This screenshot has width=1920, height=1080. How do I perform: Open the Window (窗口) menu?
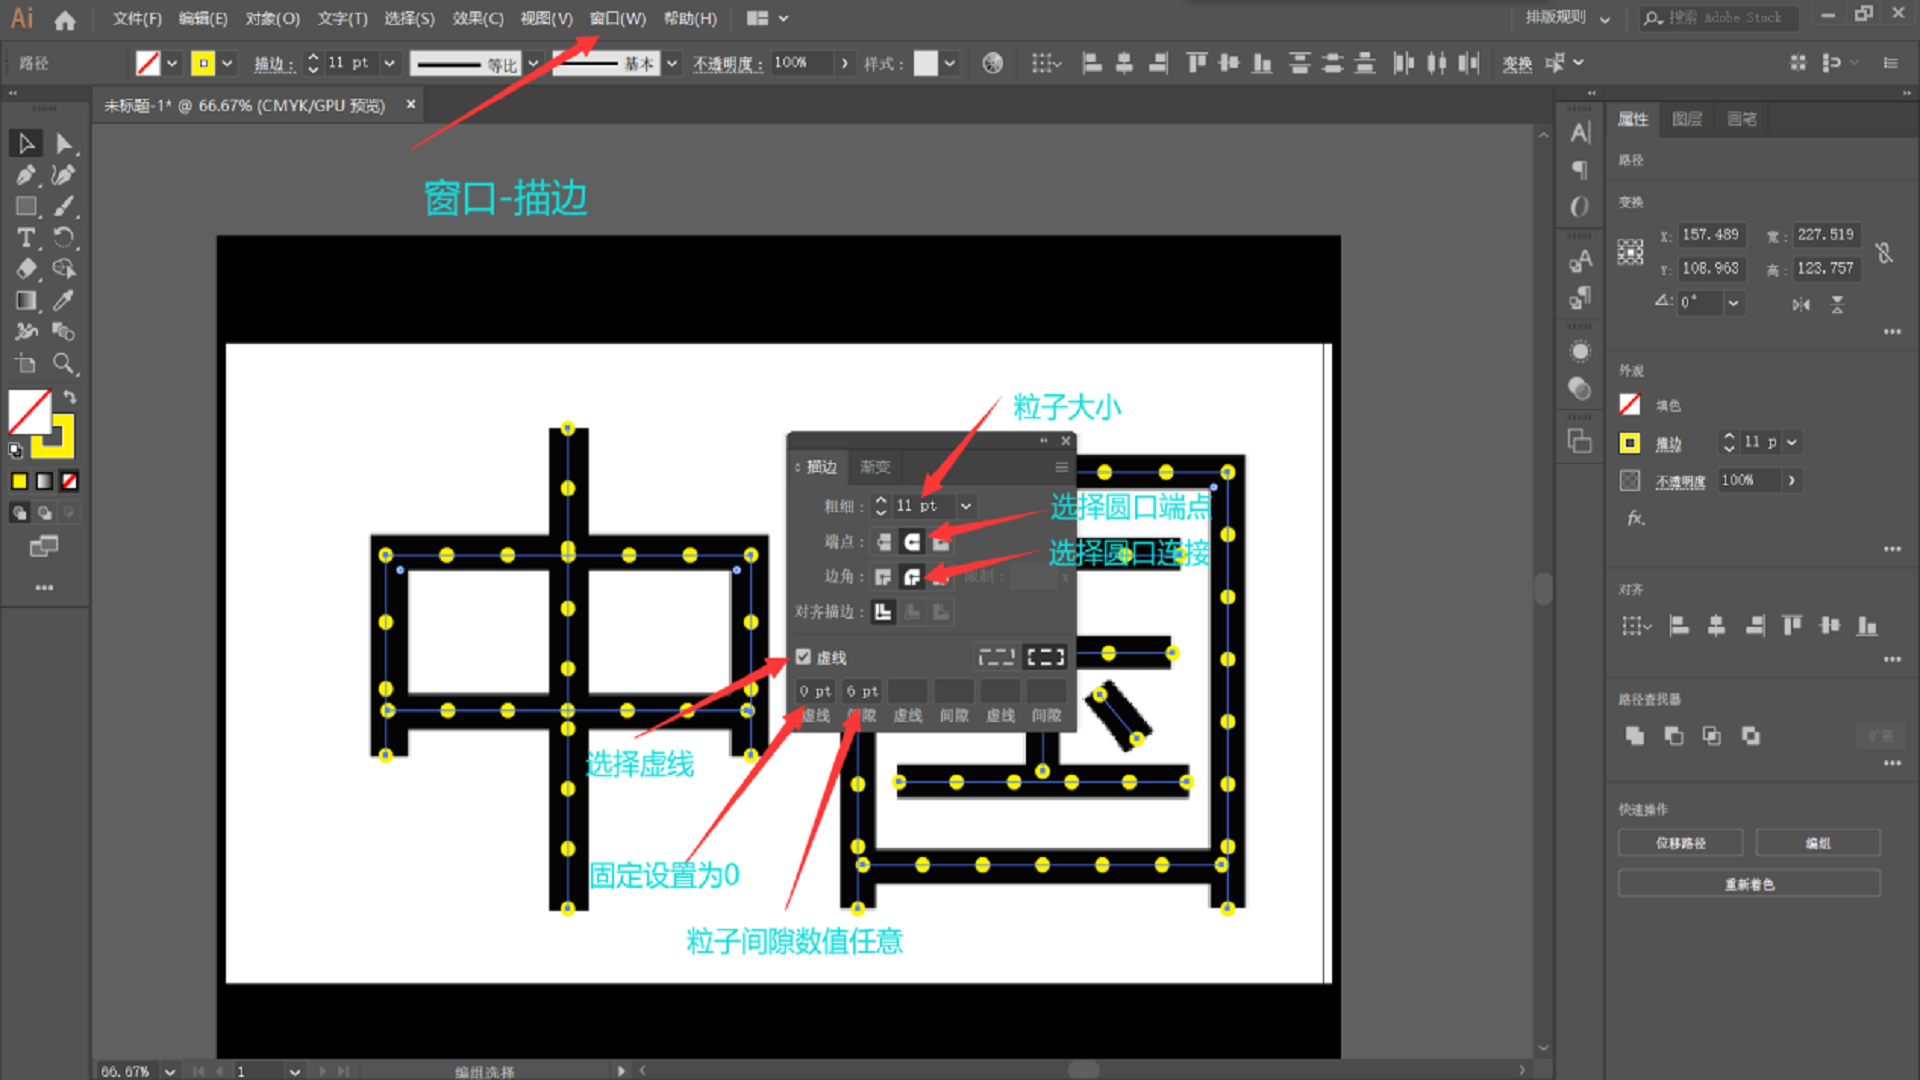(x=617, y=19)
